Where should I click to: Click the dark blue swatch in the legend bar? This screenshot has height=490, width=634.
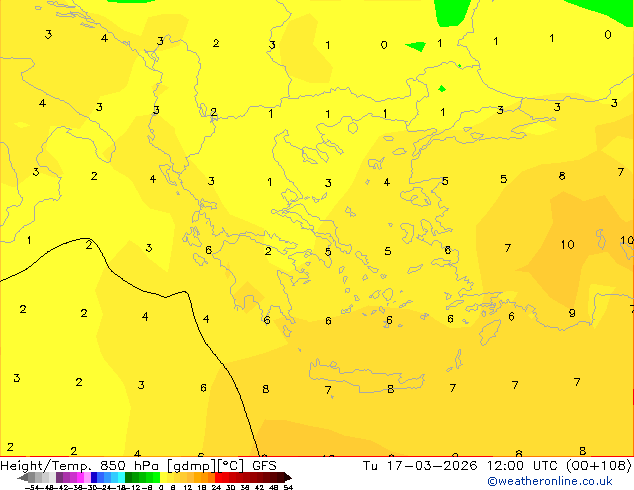click(94, 477)
